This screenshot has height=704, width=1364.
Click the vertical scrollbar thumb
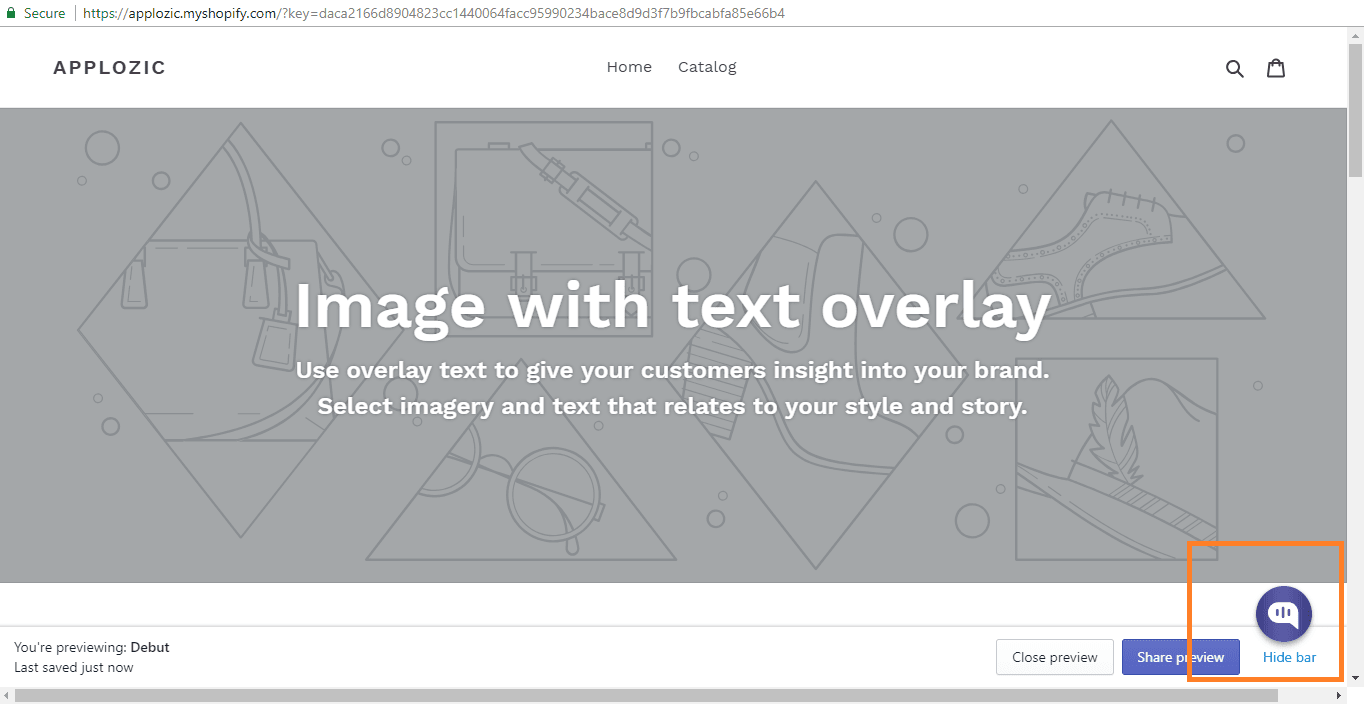tap(1355, 110)
